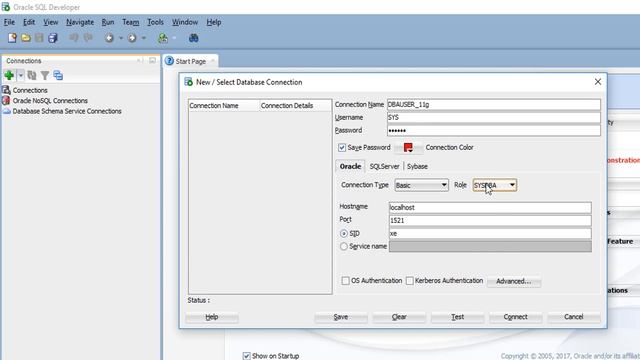Click the Advanced... button

tap(513, 281)
